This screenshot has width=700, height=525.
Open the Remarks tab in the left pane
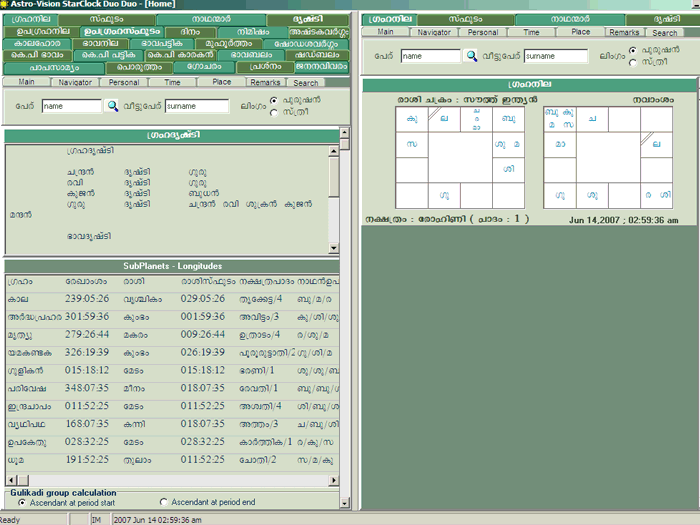(265, 83)
